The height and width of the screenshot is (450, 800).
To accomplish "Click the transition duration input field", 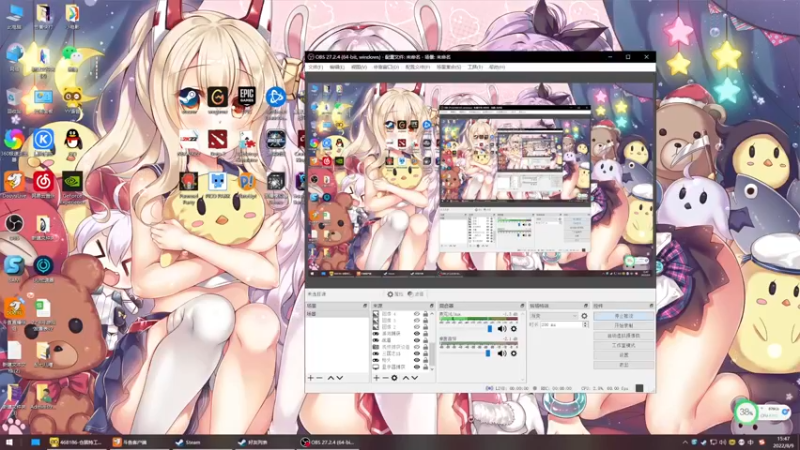I will (x=561, y=324).
